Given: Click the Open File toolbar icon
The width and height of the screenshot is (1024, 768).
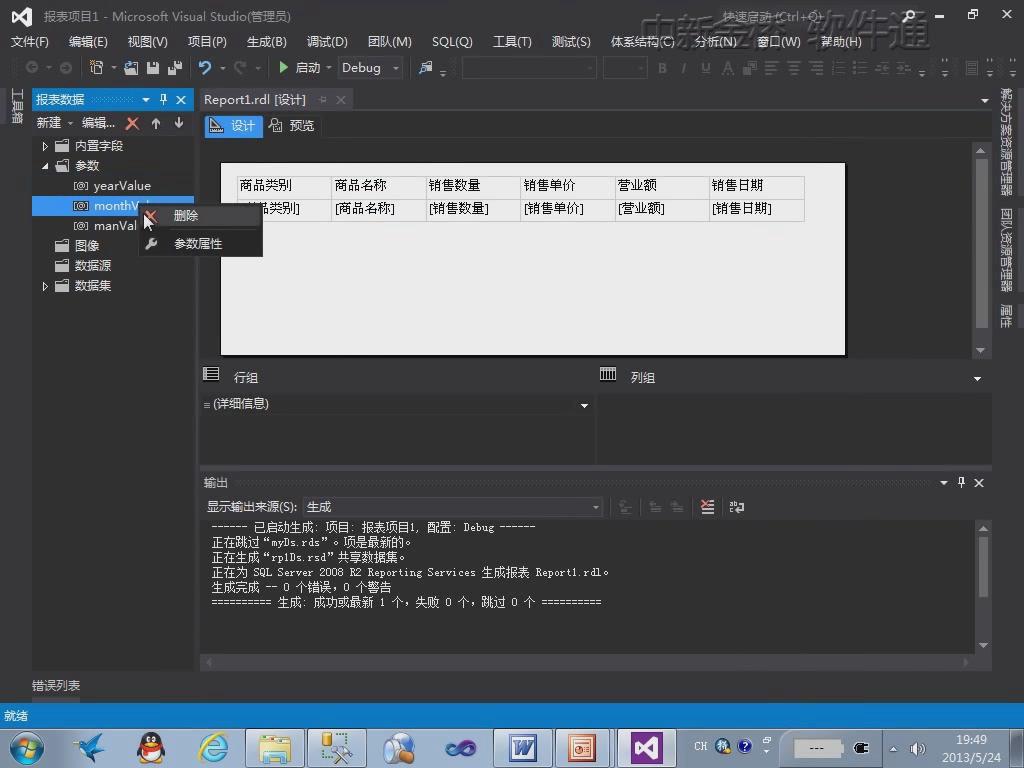Looking at the screenshot, I should (x=131, y=67).
